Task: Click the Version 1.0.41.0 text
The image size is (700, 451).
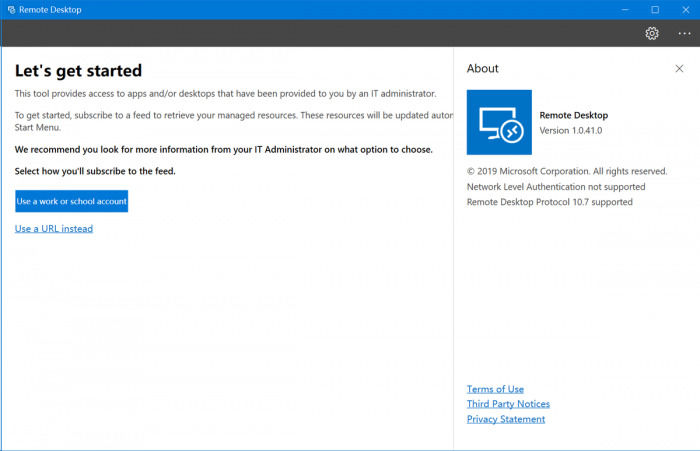Action: [x=571, y=130]
